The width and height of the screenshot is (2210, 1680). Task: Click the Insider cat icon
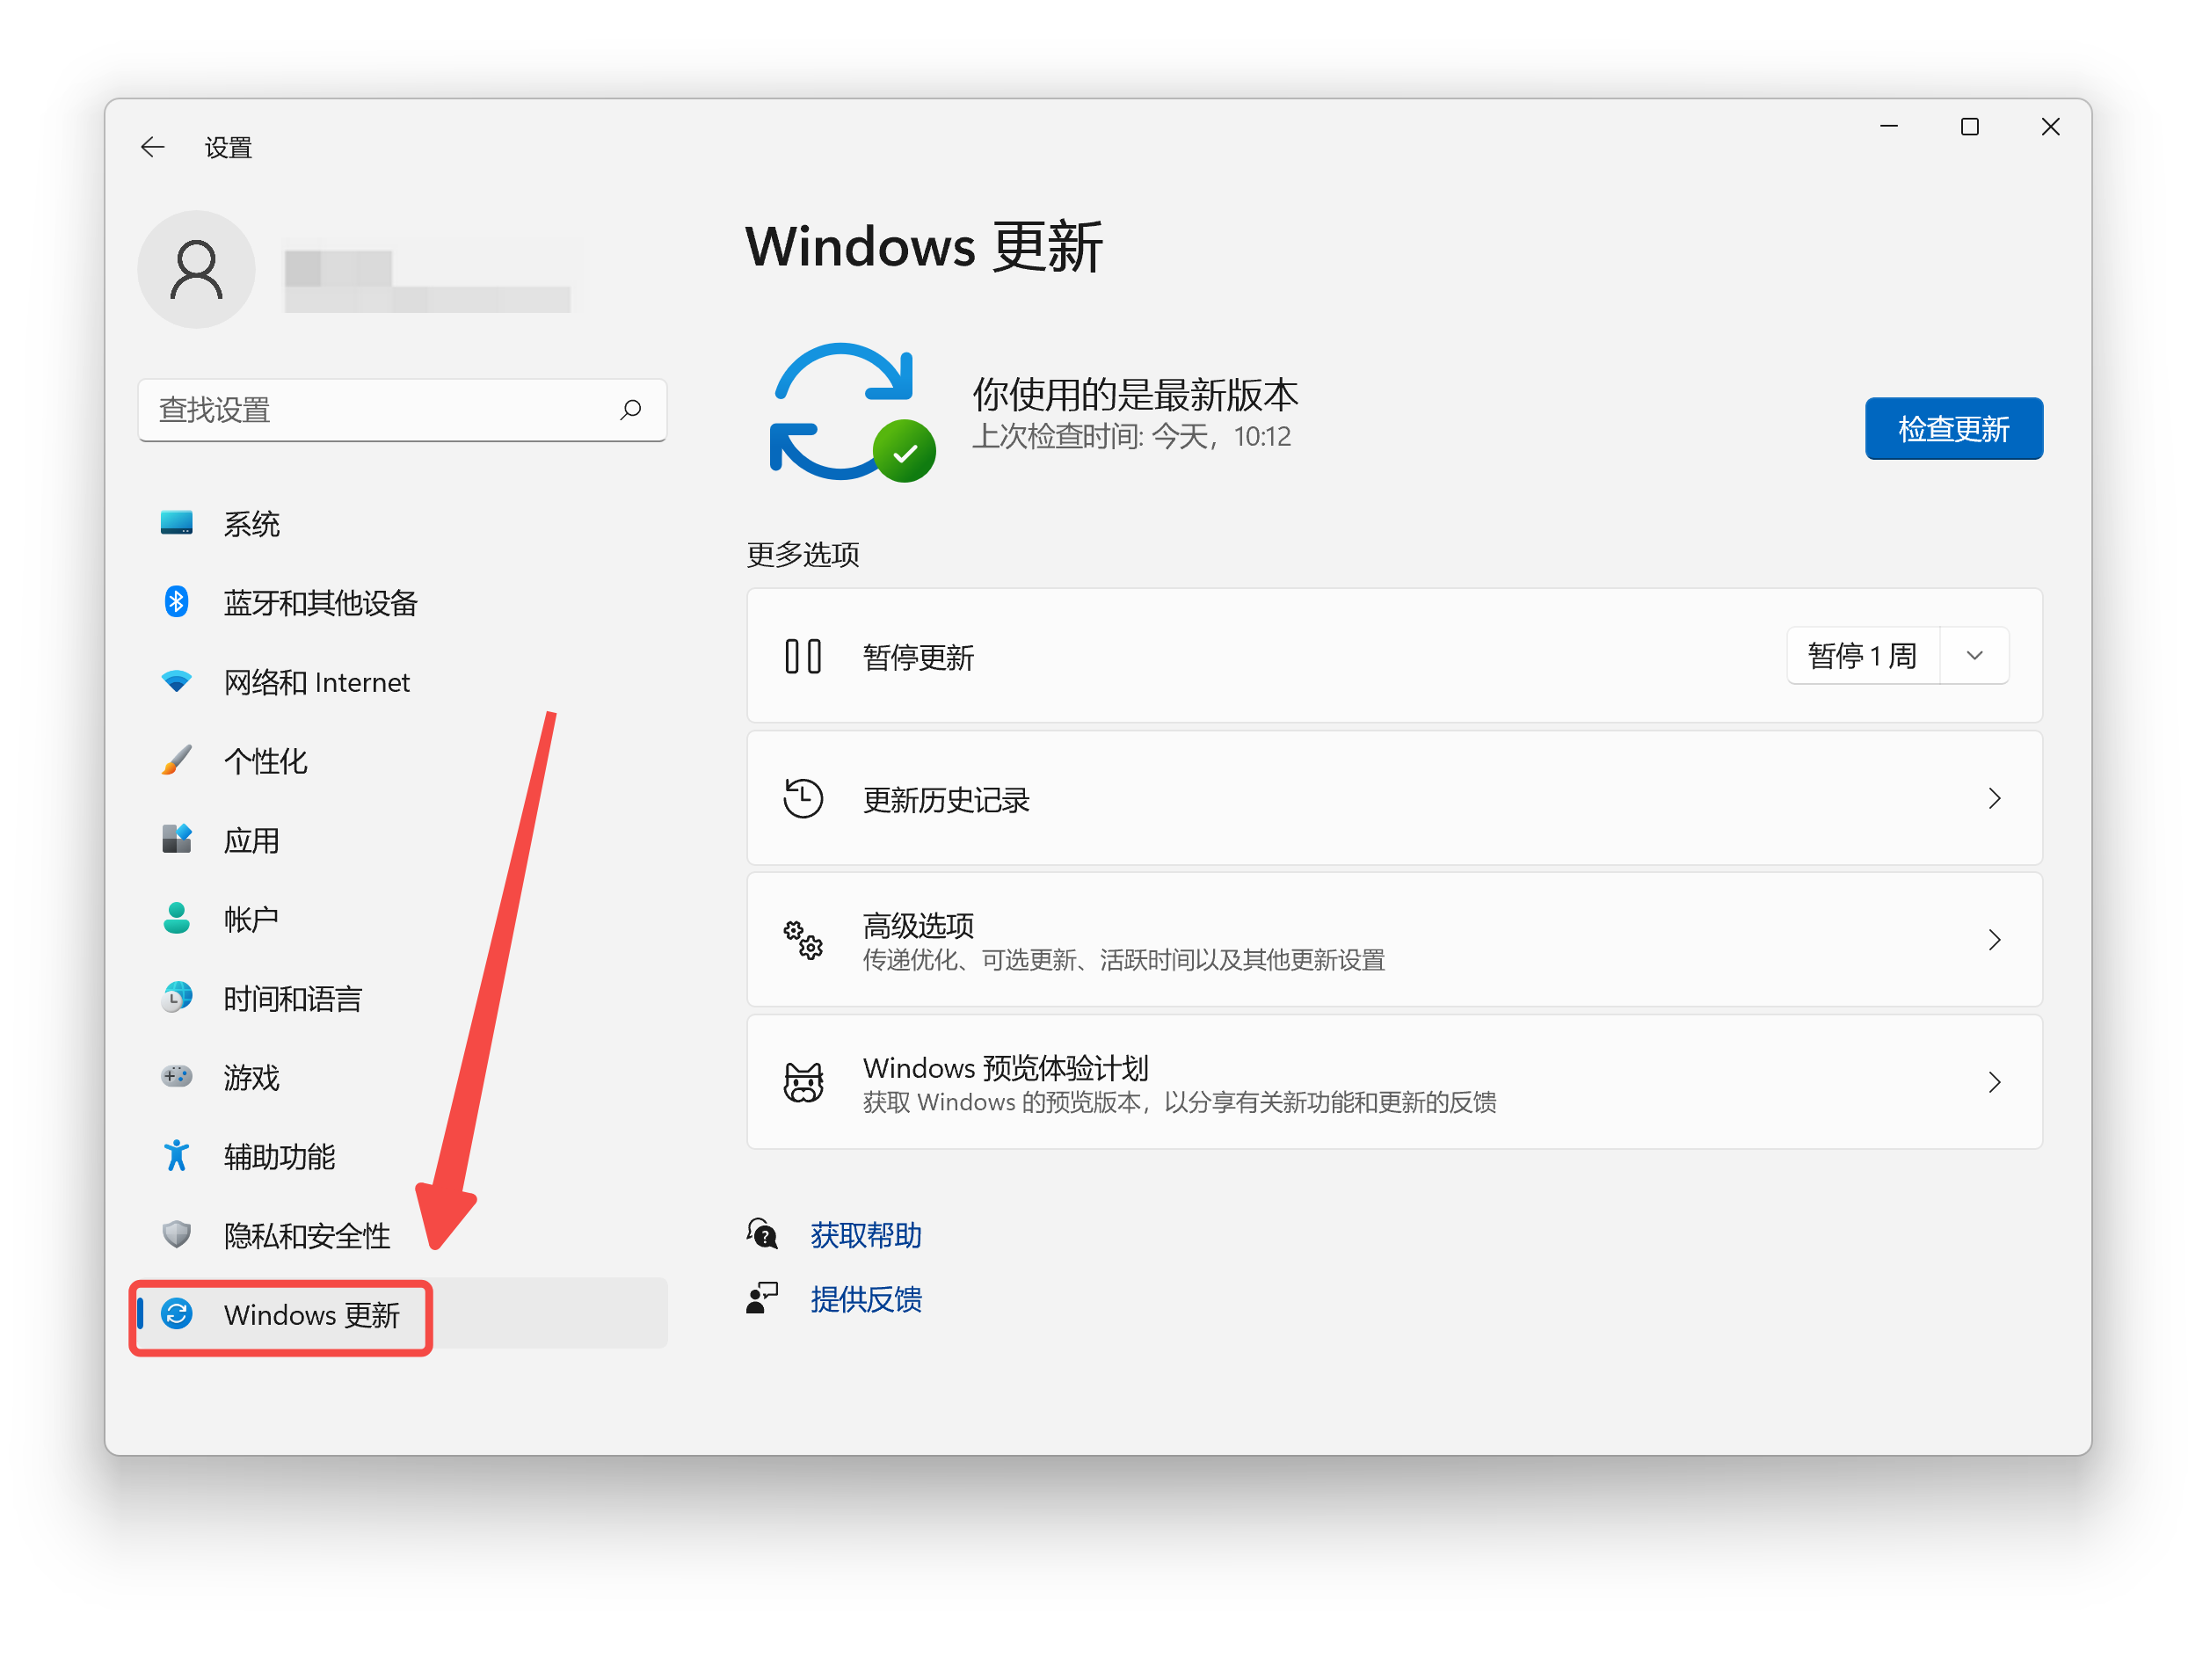[803, 1083]
